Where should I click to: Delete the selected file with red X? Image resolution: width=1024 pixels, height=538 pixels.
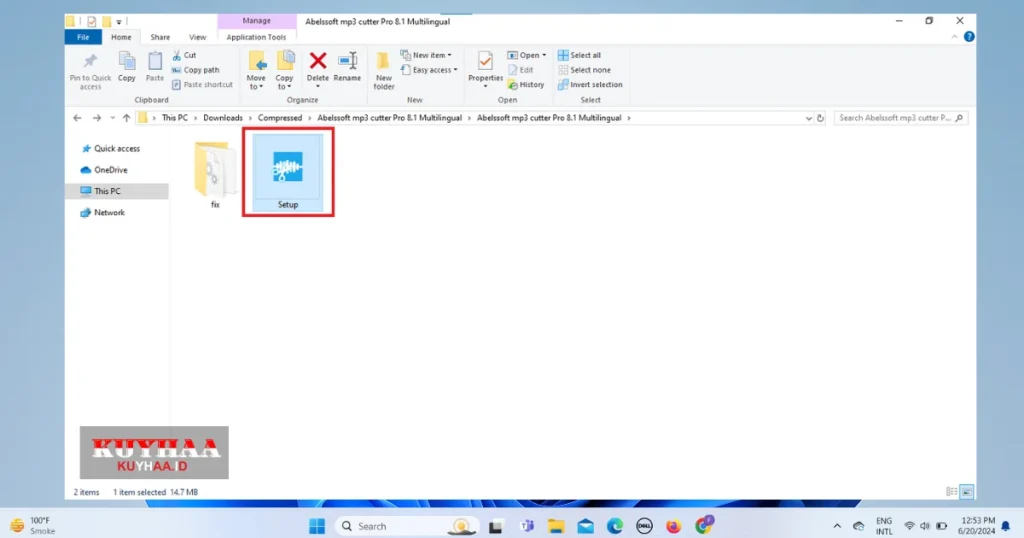318,71
